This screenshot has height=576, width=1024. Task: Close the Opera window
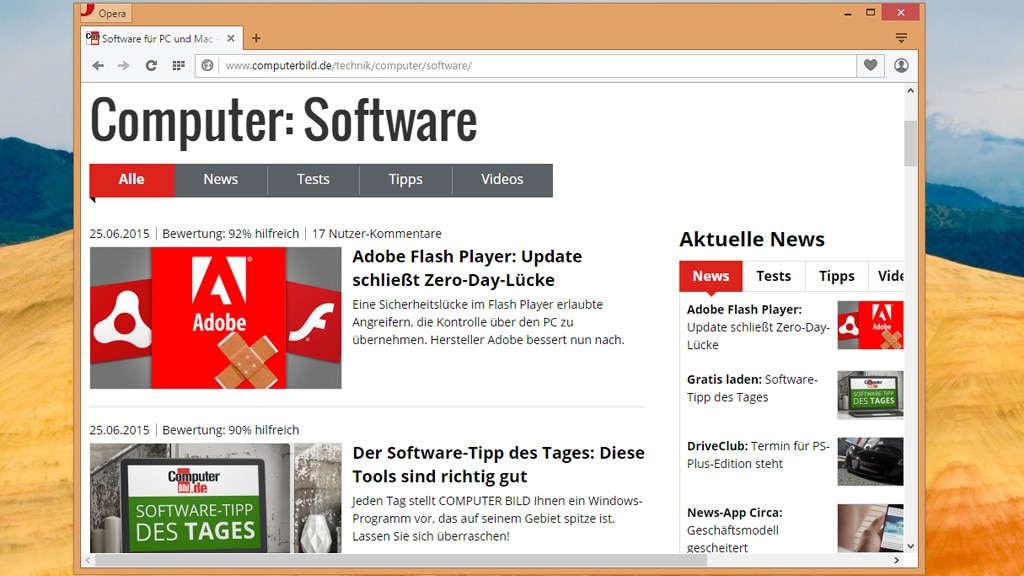tap(901, 12)
